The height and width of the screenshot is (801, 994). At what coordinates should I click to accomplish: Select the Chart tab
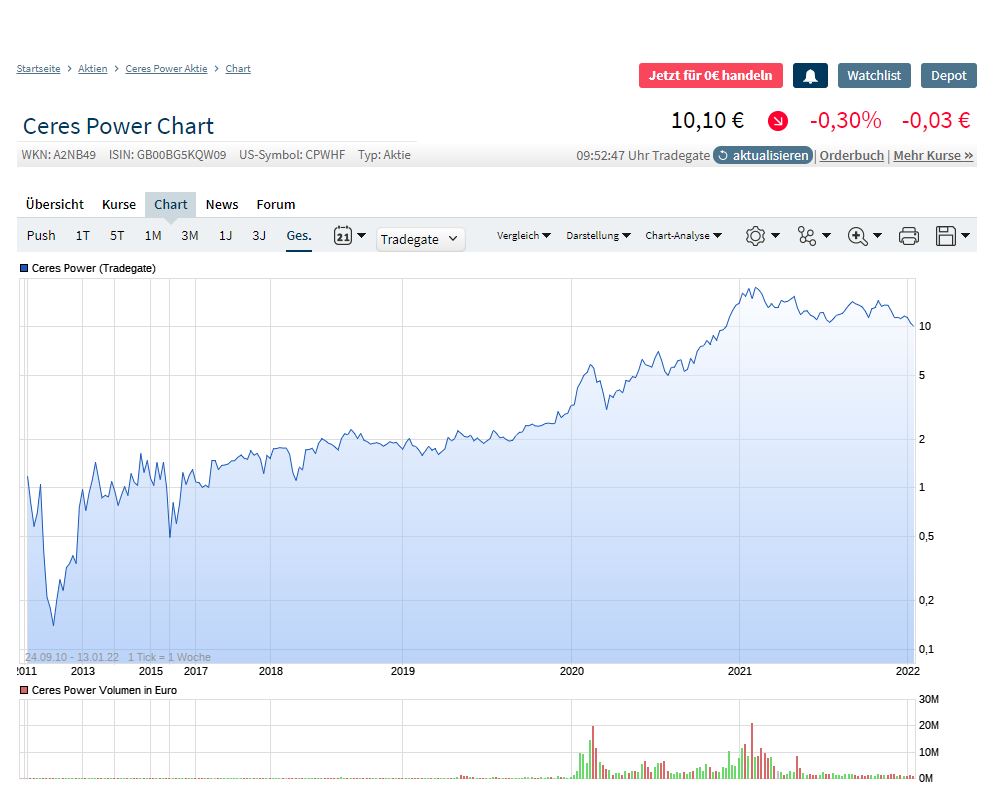click(x=171, y=205)
